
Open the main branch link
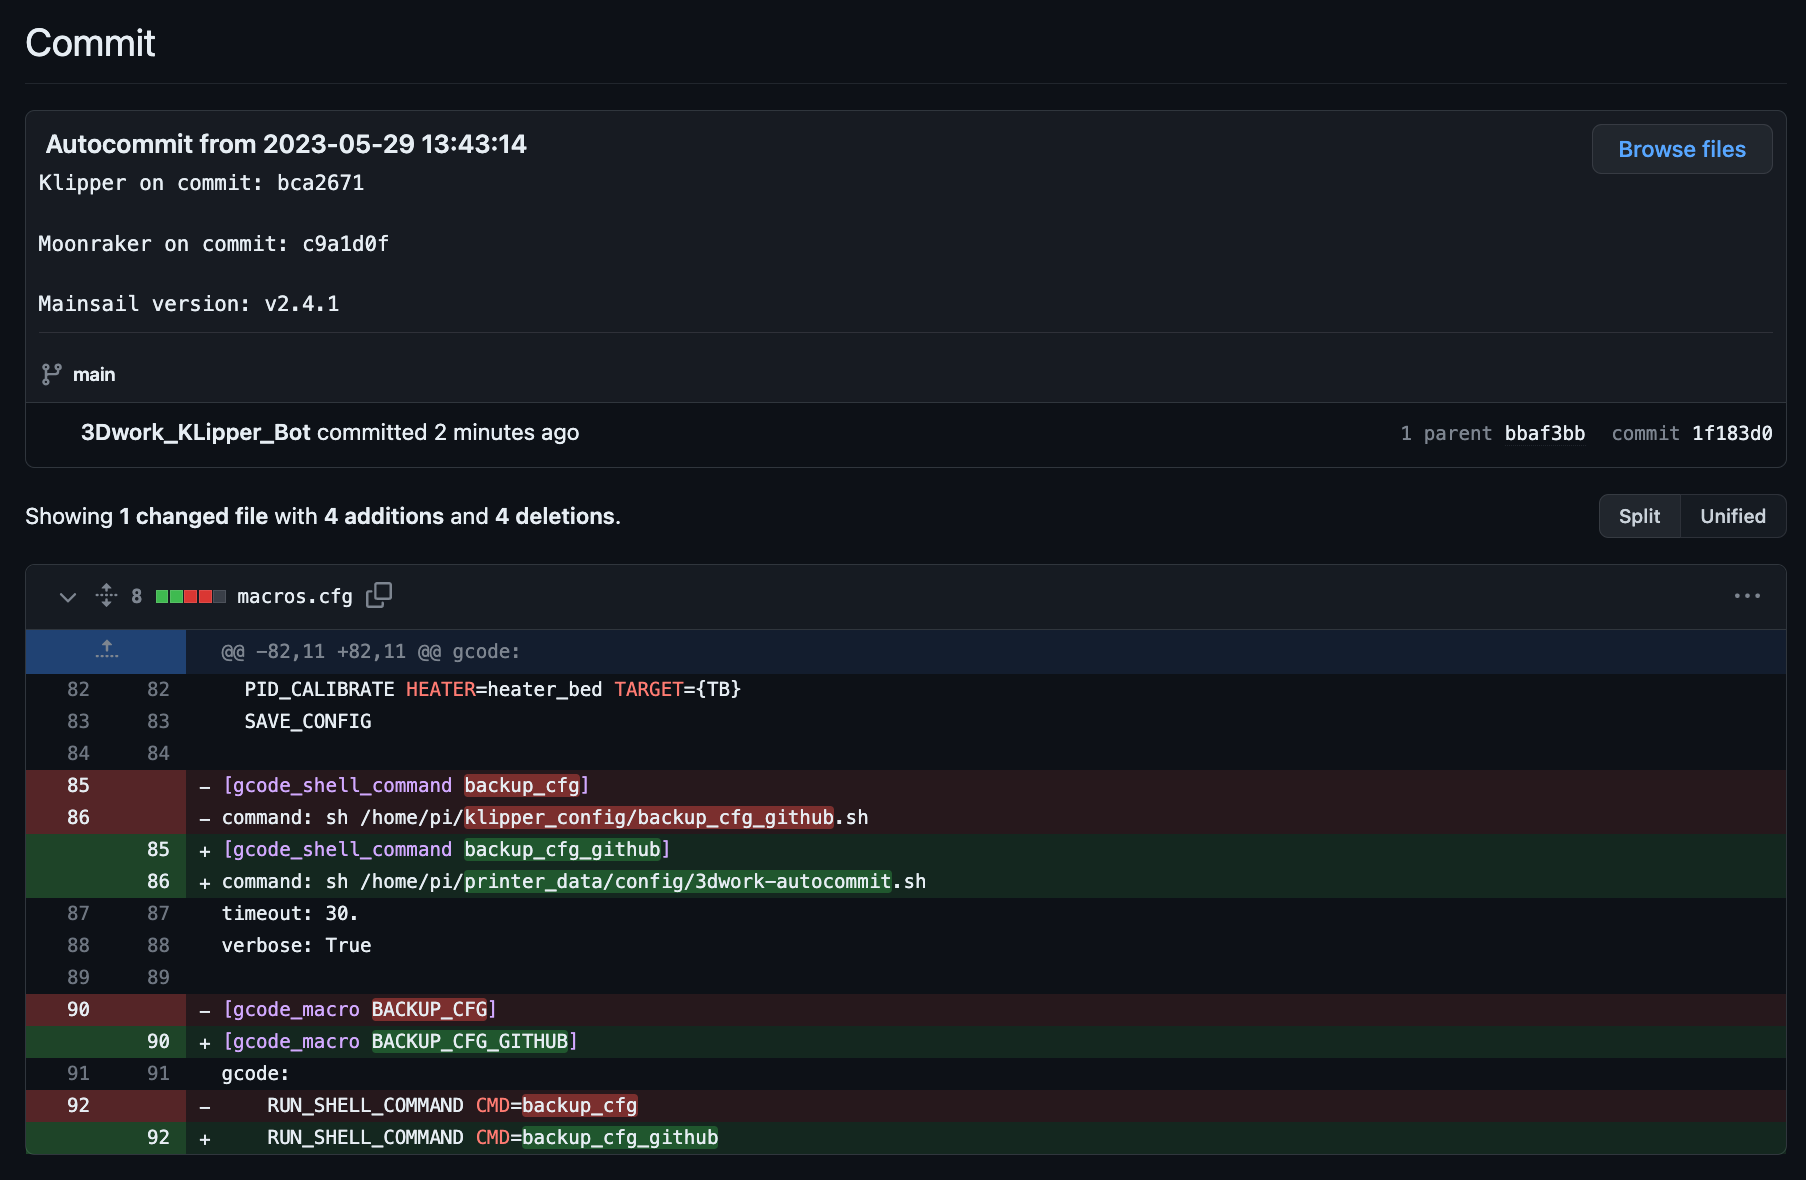(x=94, y=374)
